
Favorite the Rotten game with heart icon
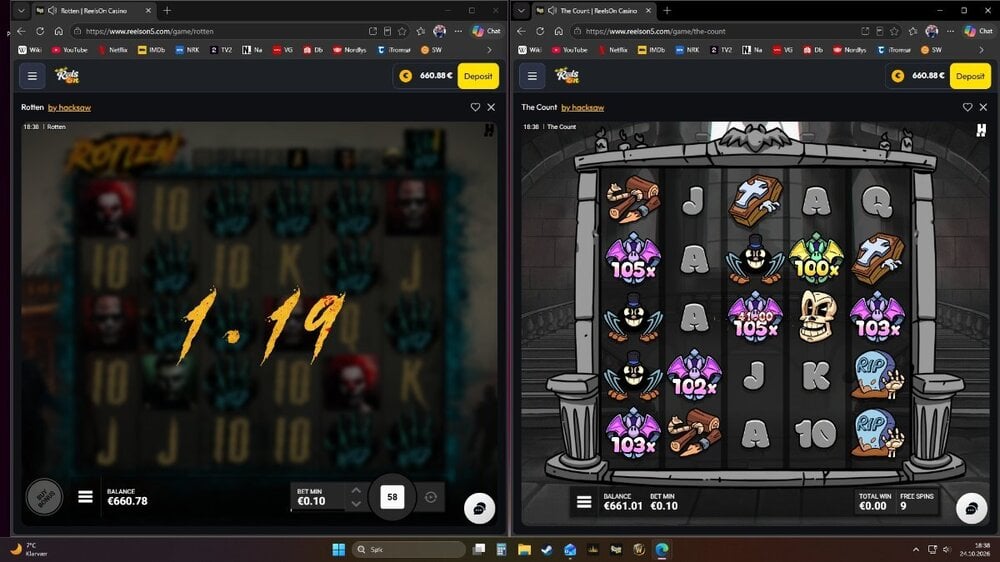click(475, 107)
